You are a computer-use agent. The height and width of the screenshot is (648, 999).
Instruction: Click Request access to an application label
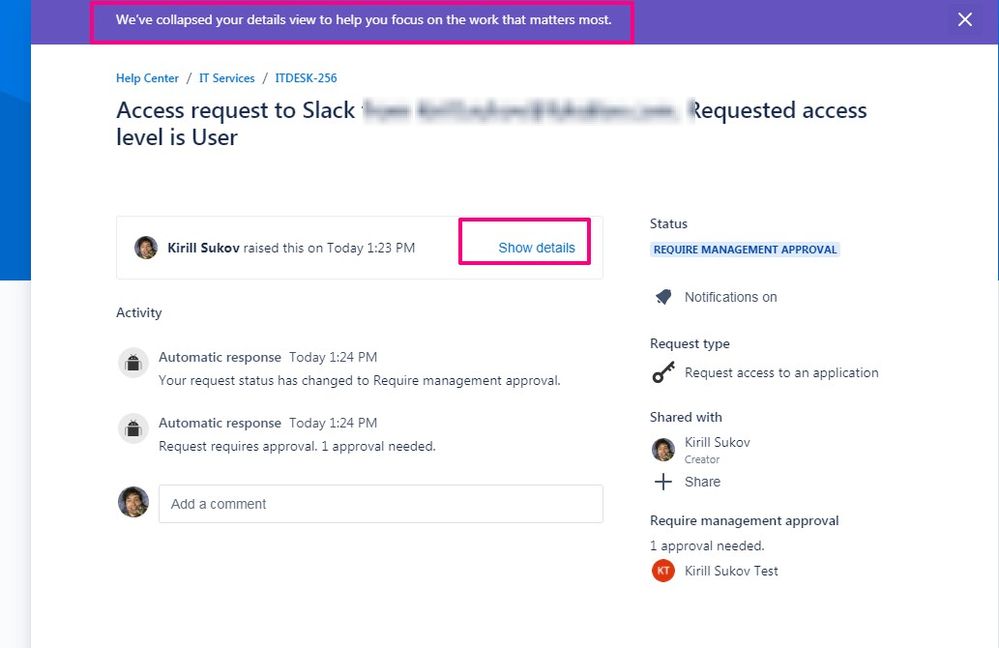click(x=781, y=373)
